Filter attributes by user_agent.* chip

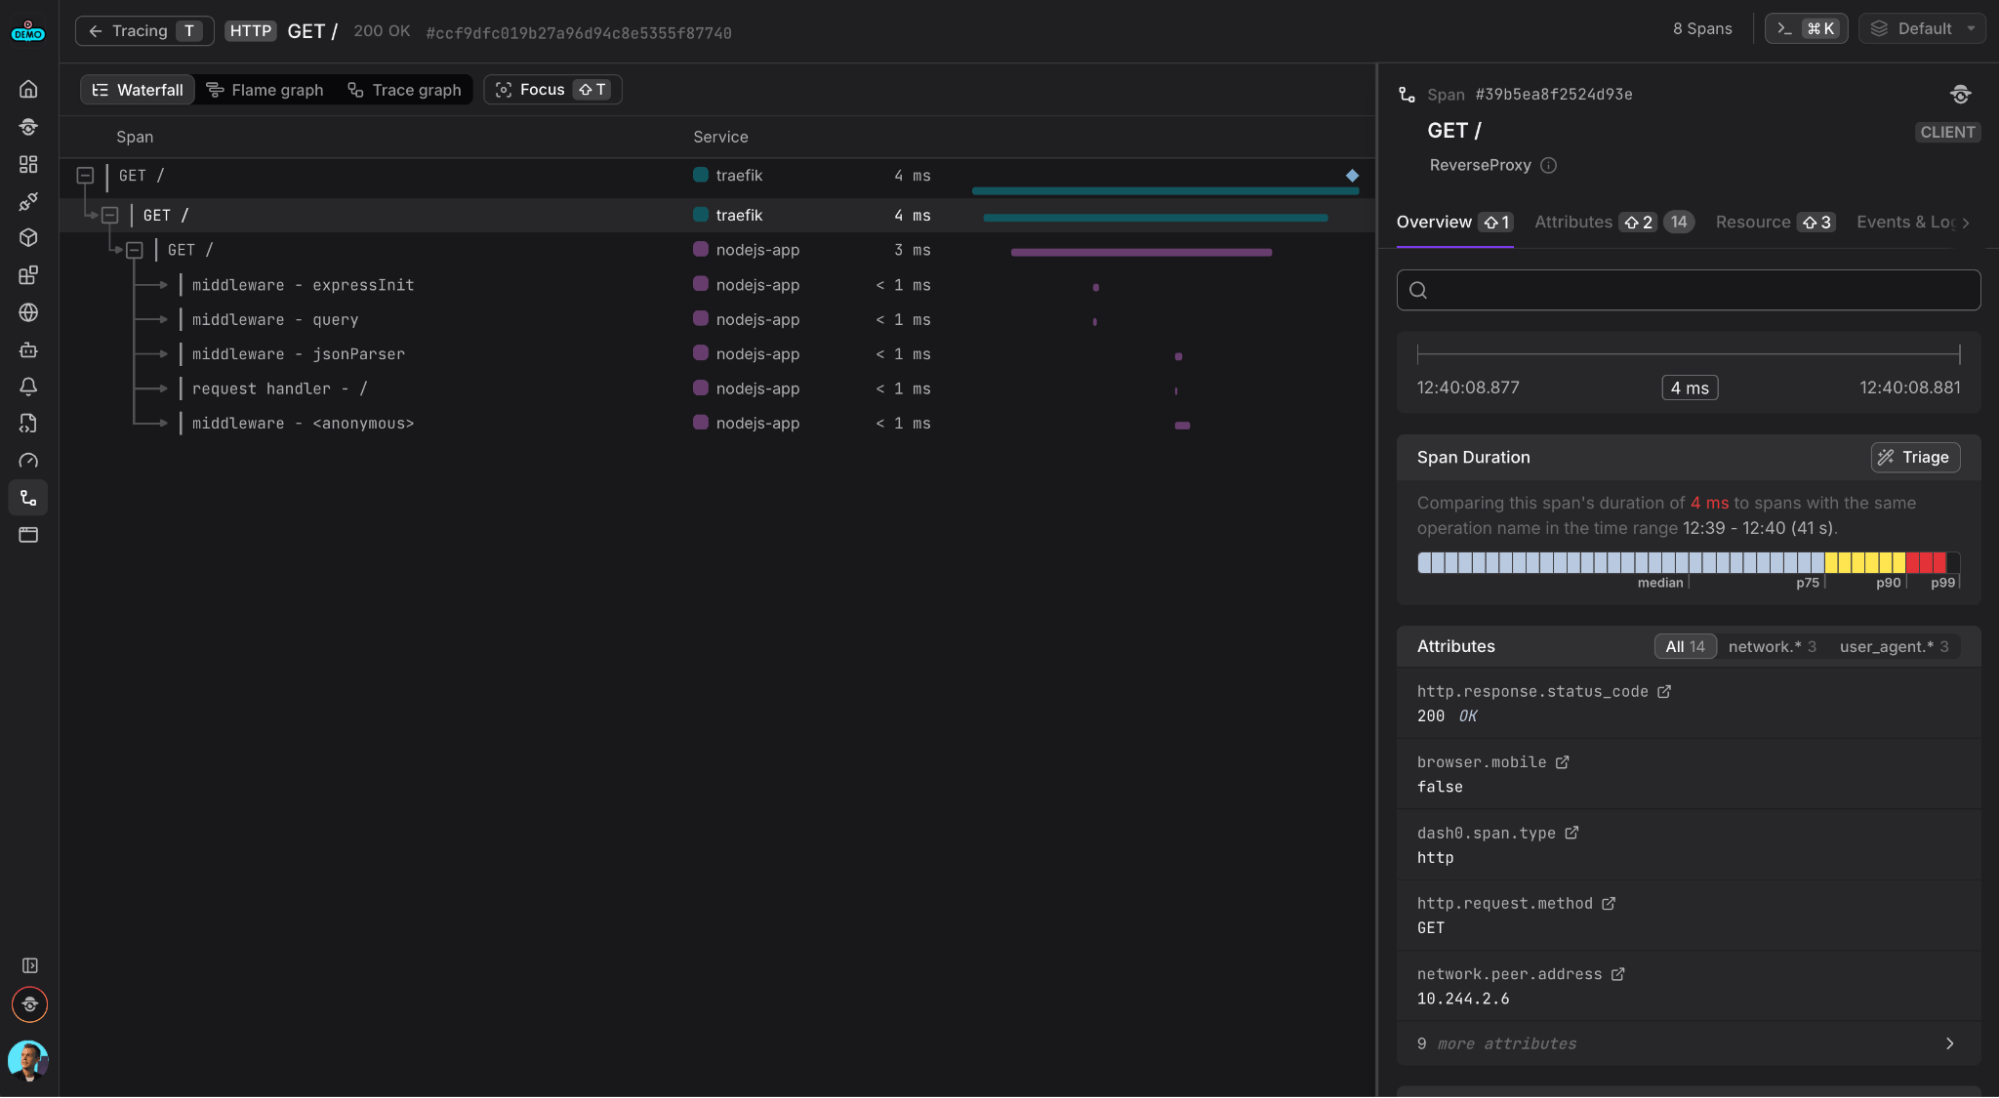pos(1893,647)
